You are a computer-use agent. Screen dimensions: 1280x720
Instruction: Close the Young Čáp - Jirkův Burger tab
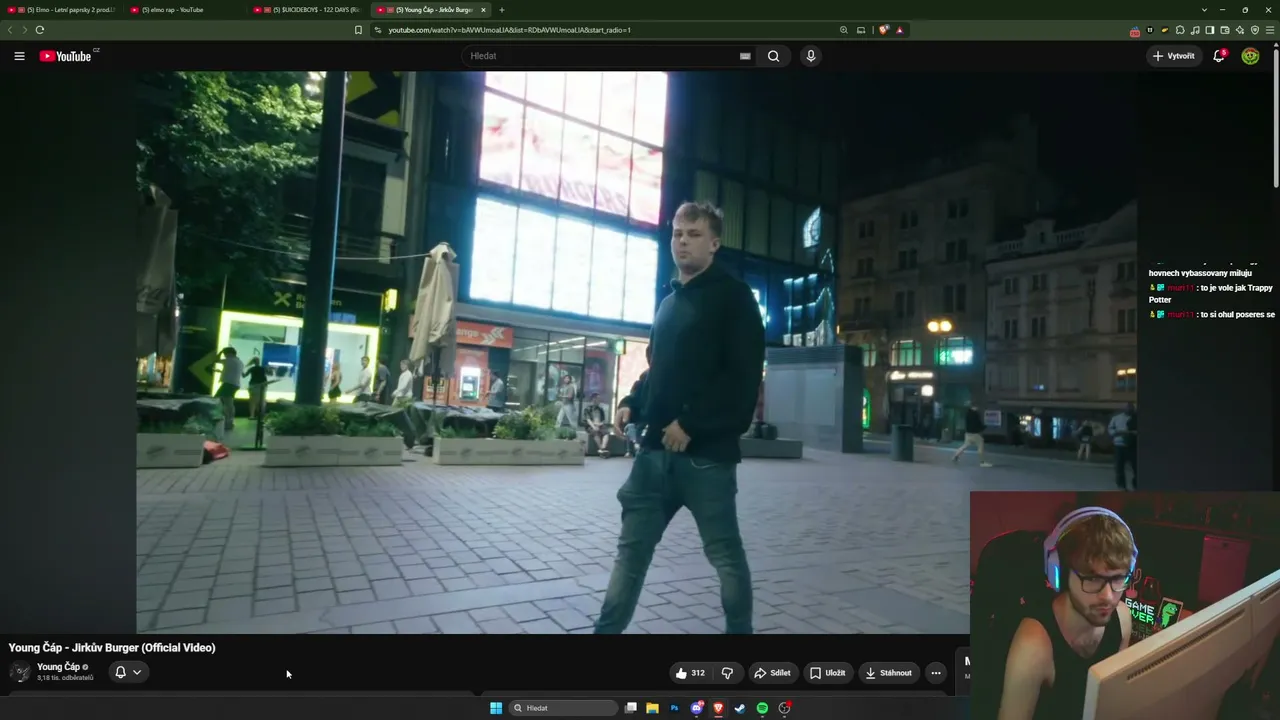pos(484,10)
